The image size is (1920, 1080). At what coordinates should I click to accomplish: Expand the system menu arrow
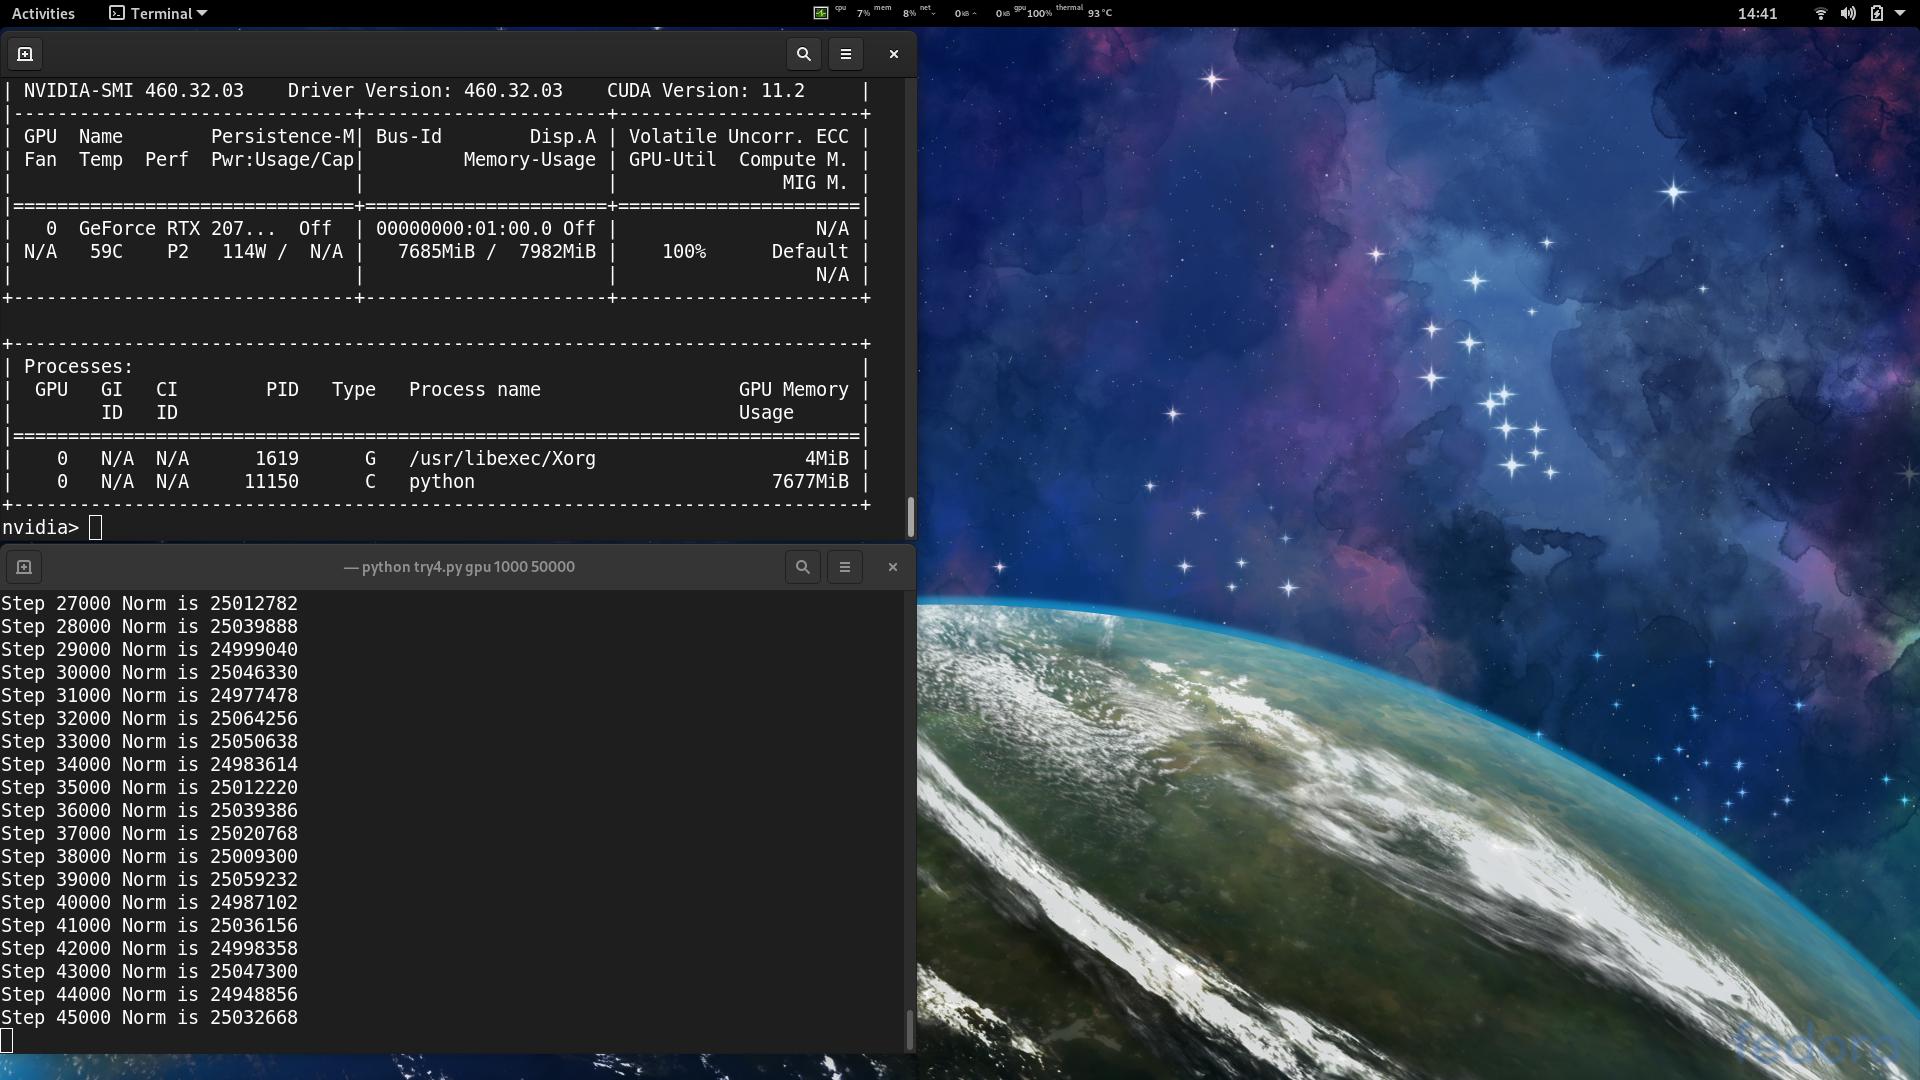pyautogui.click(x=1900, y=13)
